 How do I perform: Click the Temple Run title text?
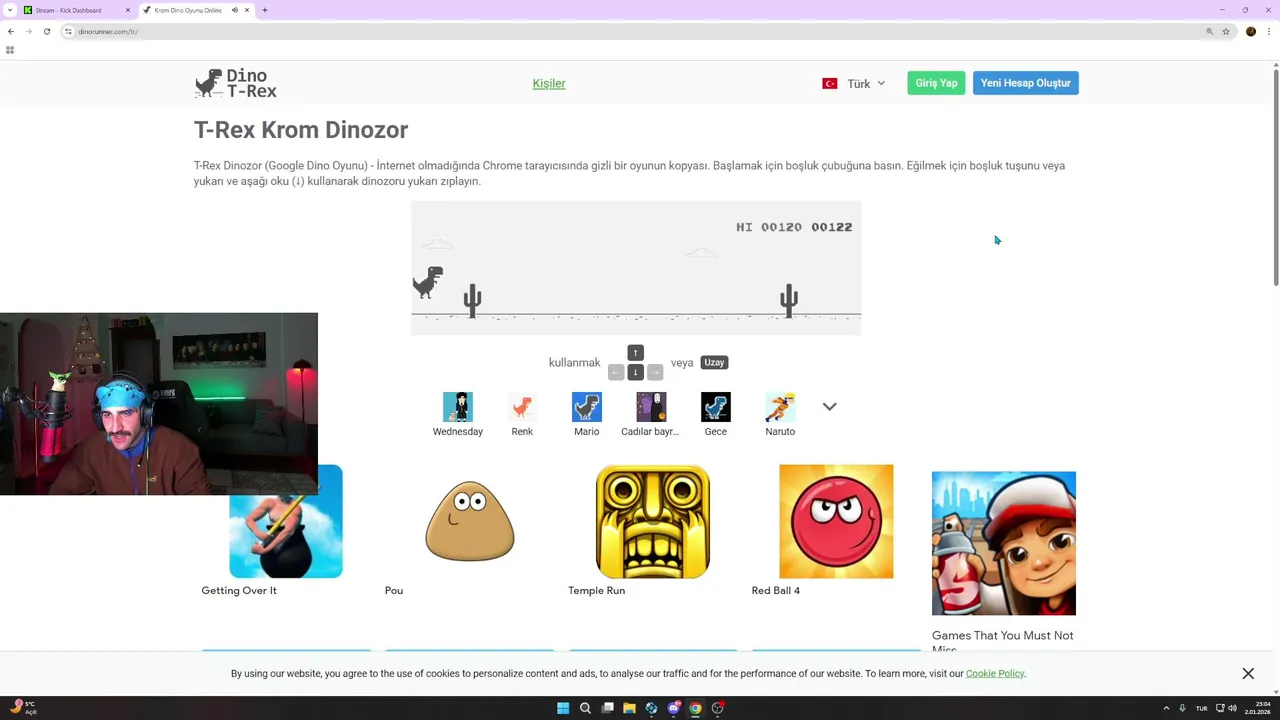(x=596, y=590)
